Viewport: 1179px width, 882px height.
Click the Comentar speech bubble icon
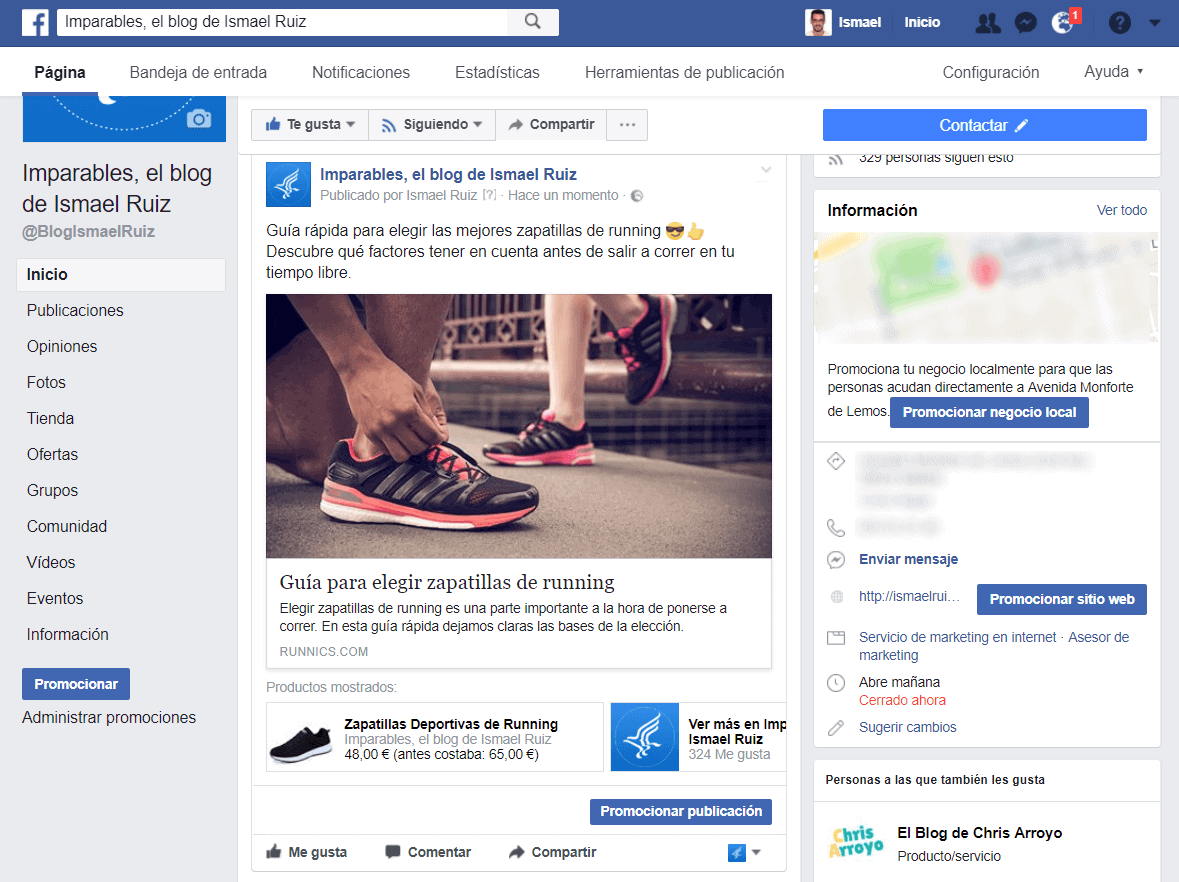(x=392, y=852)
